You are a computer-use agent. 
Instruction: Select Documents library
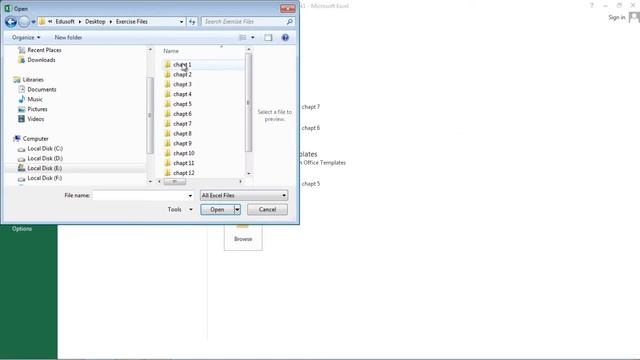(37, 89)
